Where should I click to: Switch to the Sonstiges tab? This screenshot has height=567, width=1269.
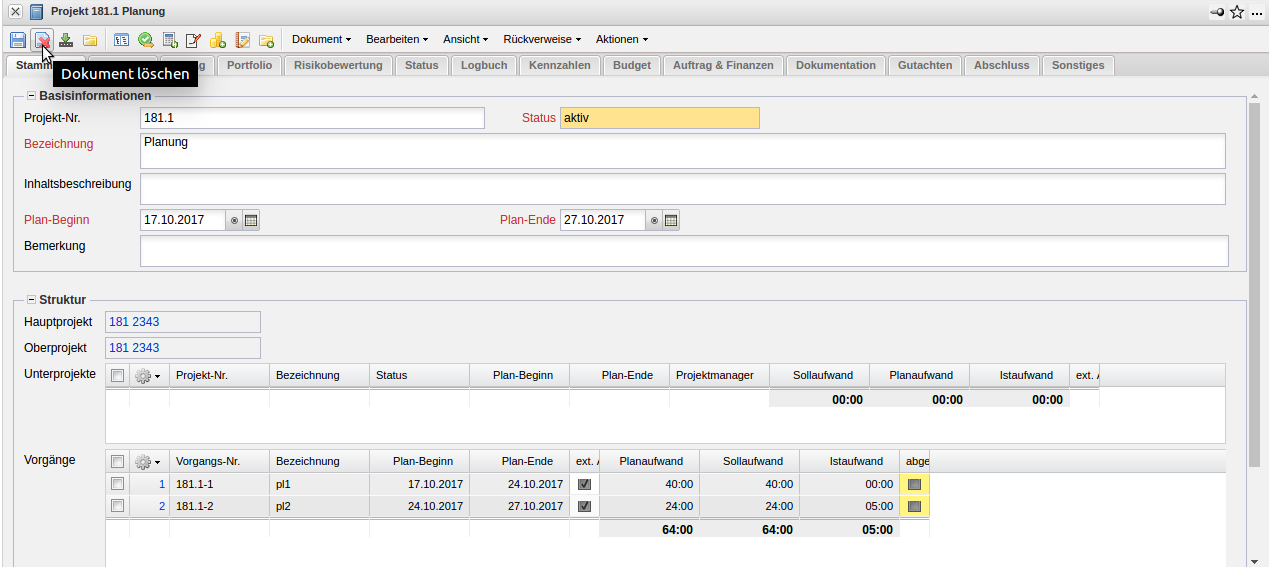tap(1078, 65)
